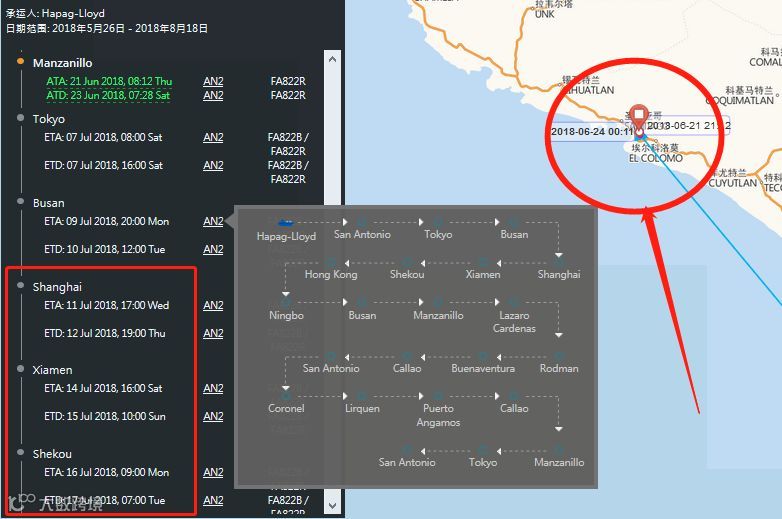
Task: Click 'ETD: 10 Jul 2018, 12:00 Tue' text
Action: (104, 249)
